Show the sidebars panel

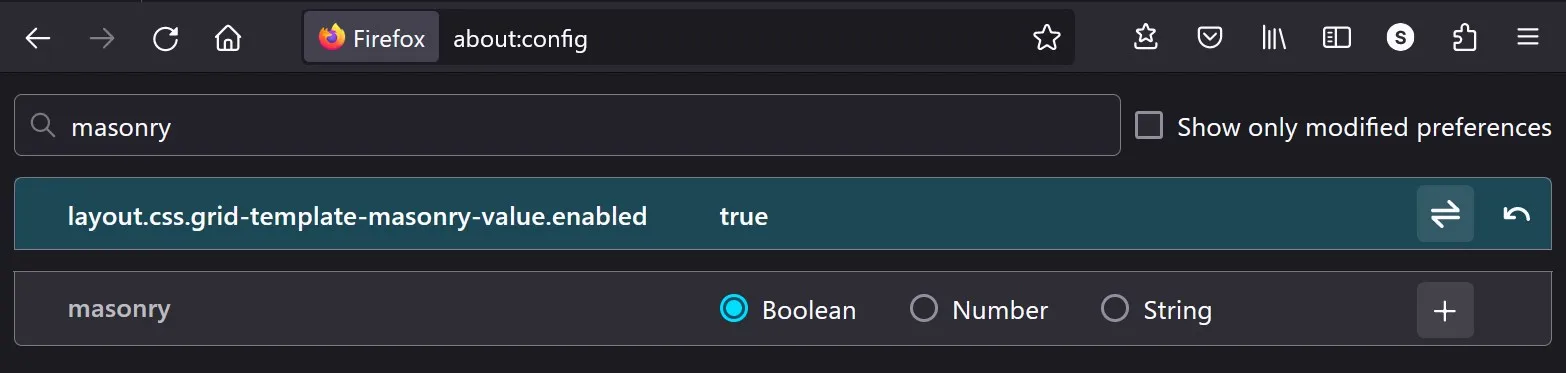click(1337, 39)
